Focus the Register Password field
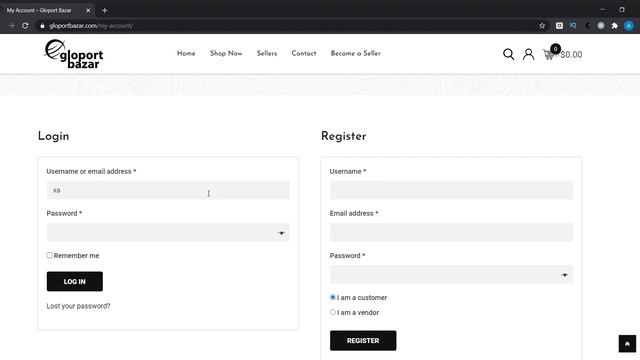640x360 pixels. 451,274
